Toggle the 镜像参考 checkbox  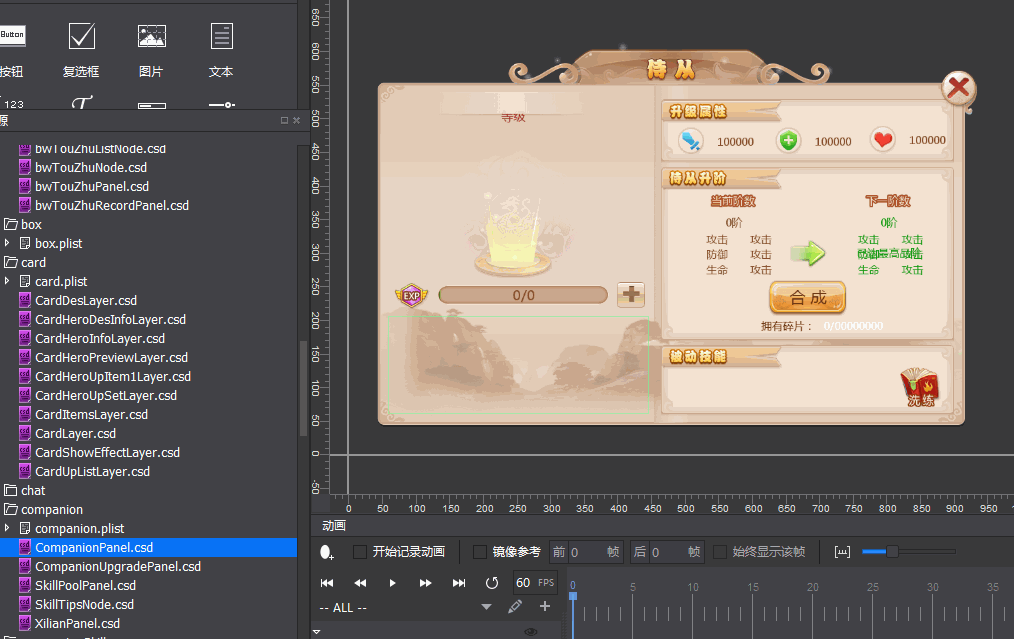tap(480, 552)
